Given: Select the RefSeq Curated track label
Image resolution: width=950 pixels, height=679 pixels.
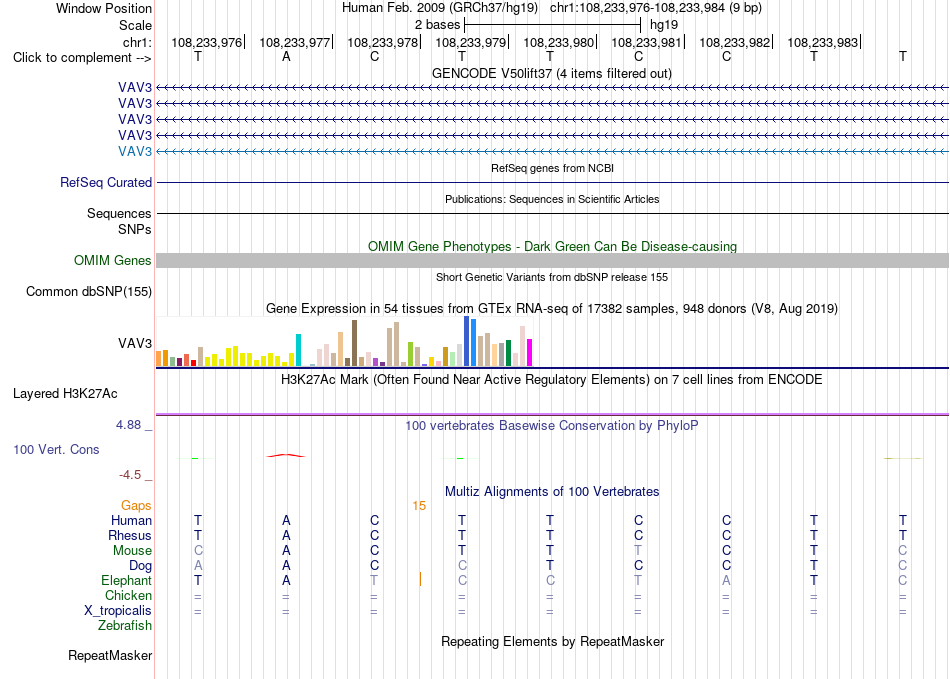Looking at the screenshot, I should point(106,182).
